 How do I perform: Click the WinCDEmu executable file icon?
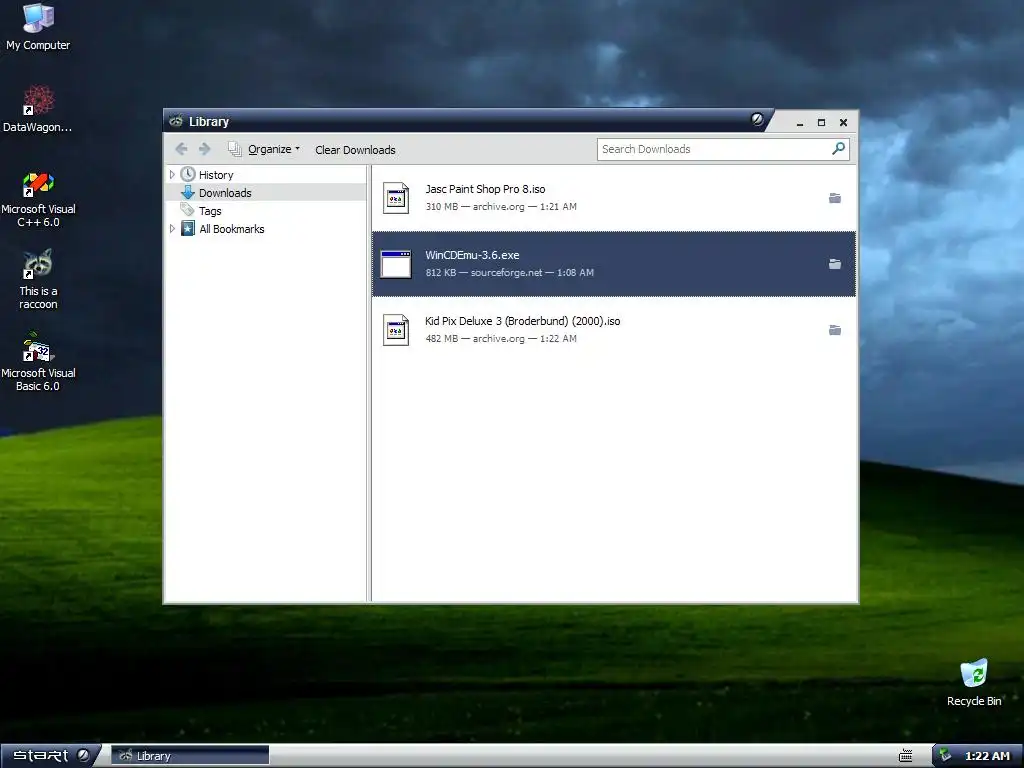coord(396,264)
